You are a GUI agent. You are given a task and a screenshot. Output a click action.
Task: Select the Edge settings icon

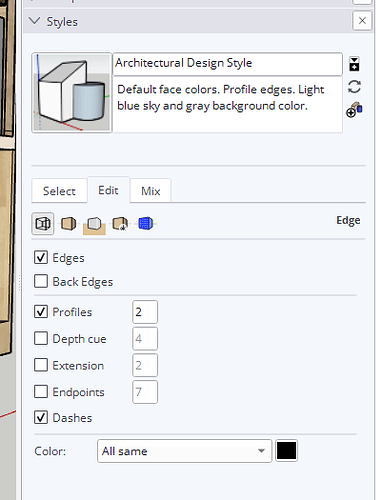[43, 223]
